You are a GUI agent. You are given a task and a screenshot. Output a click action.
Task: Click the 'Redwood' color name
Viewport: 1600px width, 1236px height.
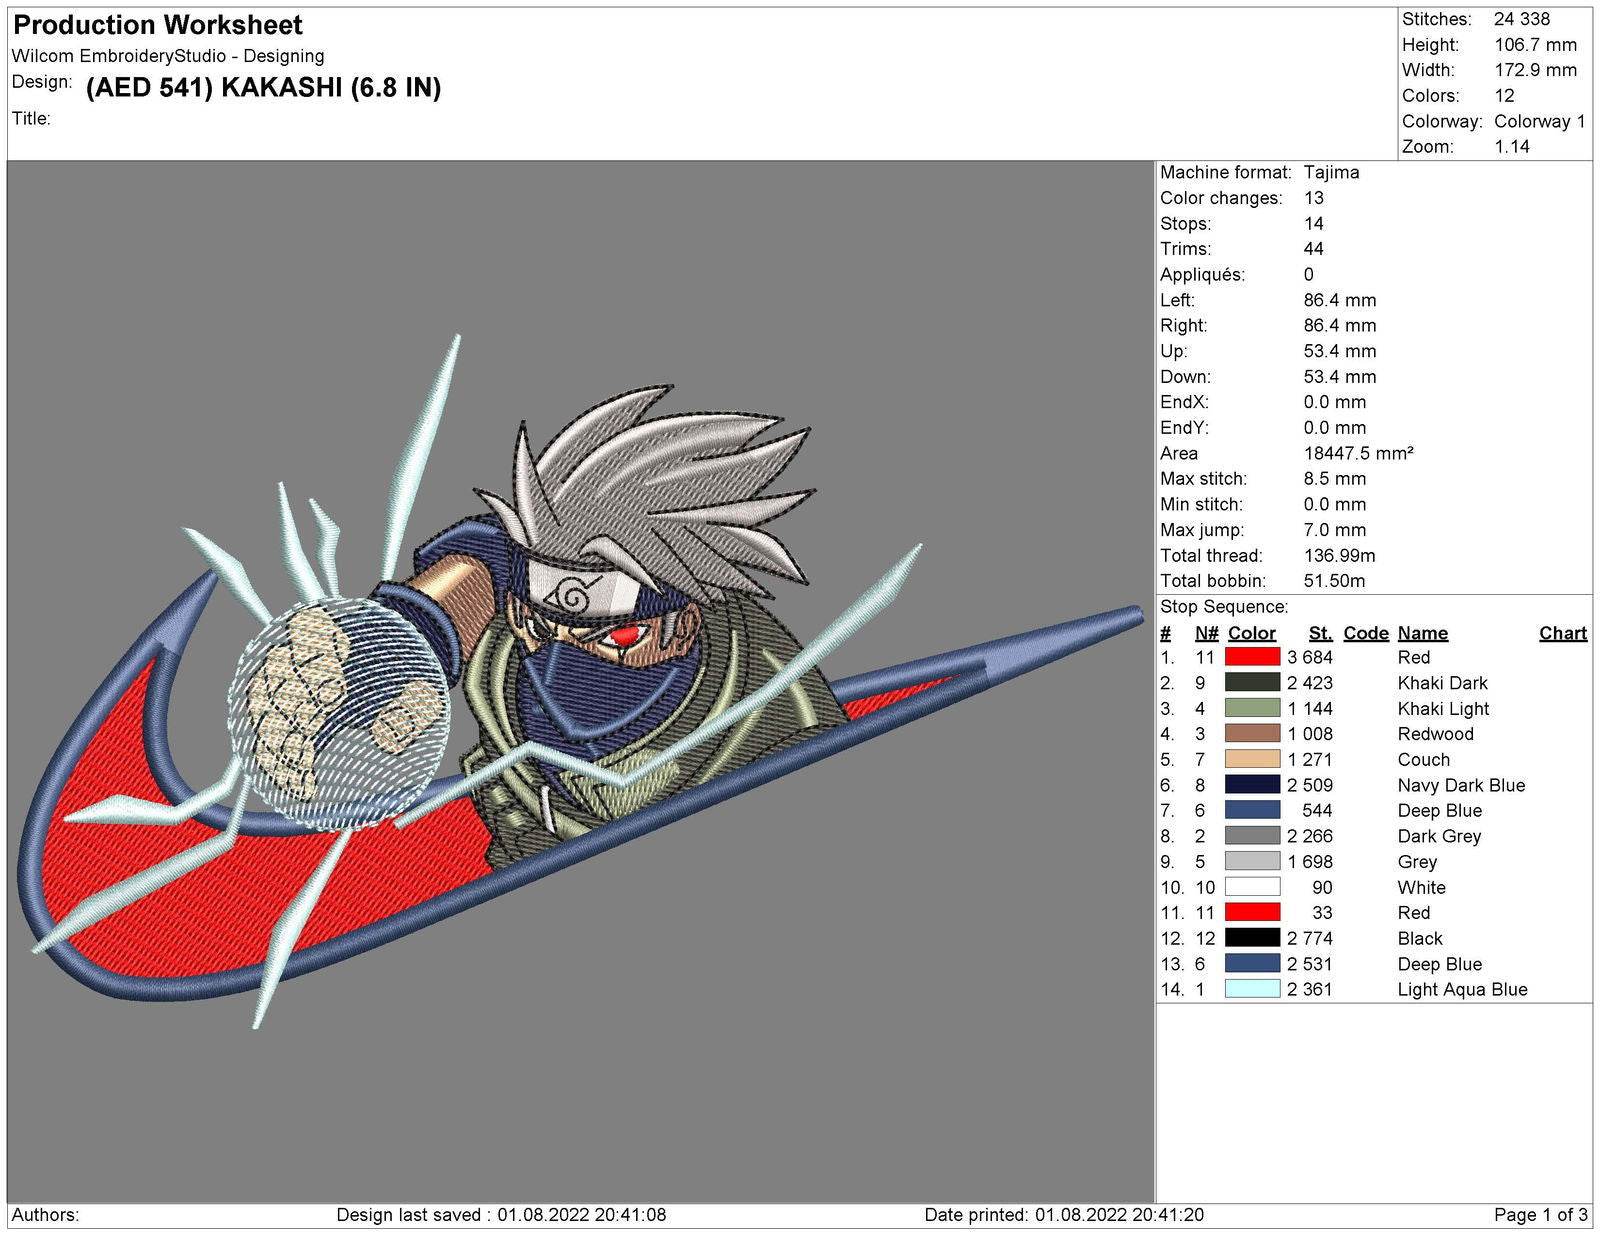[1436, 734]
